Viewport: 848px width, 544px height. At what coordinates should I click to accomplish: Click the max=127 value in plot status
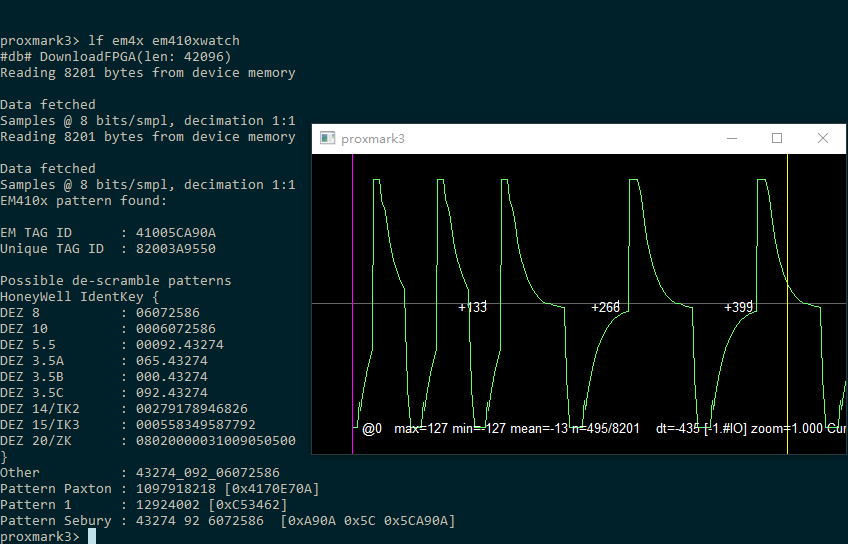pos(419,429)
